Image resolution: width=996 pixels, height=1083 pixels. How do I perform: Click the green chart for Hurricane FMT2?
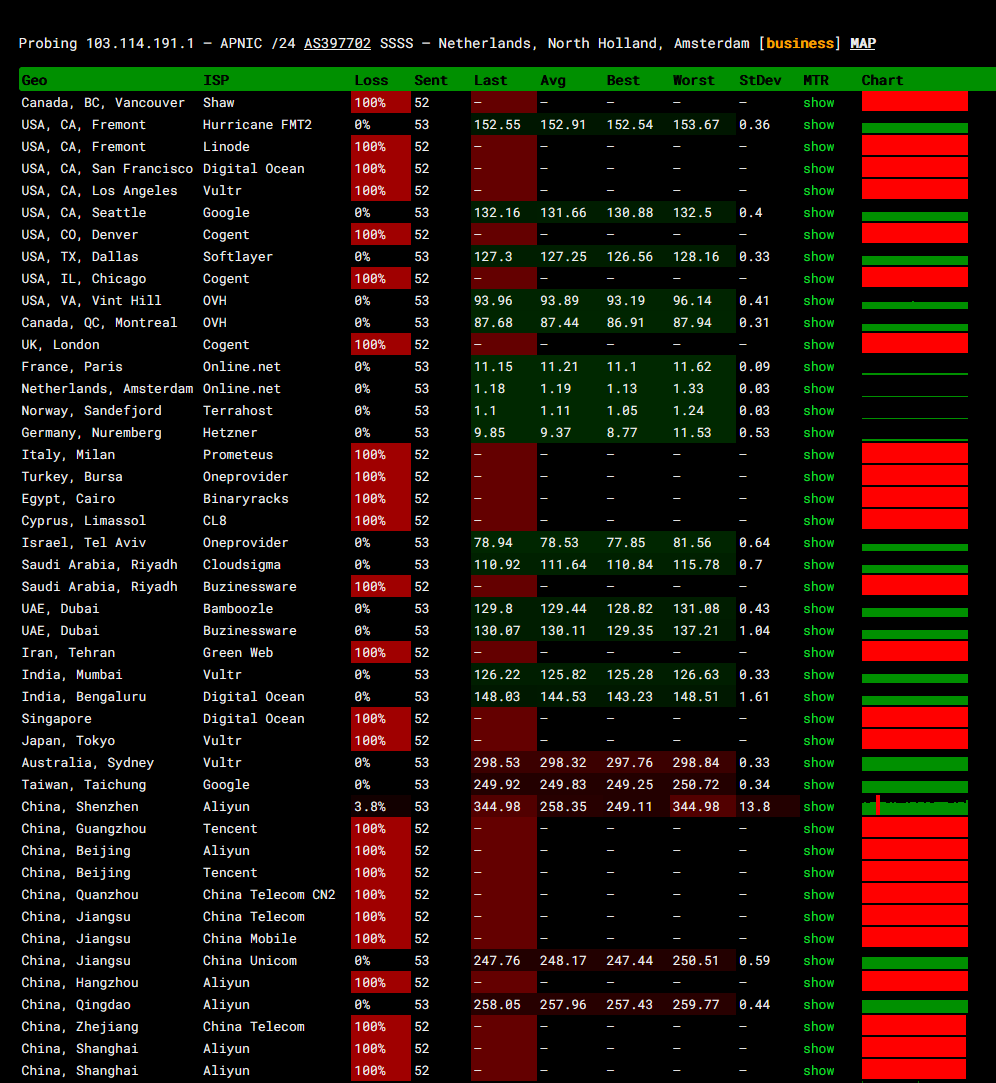pos(914,128)
